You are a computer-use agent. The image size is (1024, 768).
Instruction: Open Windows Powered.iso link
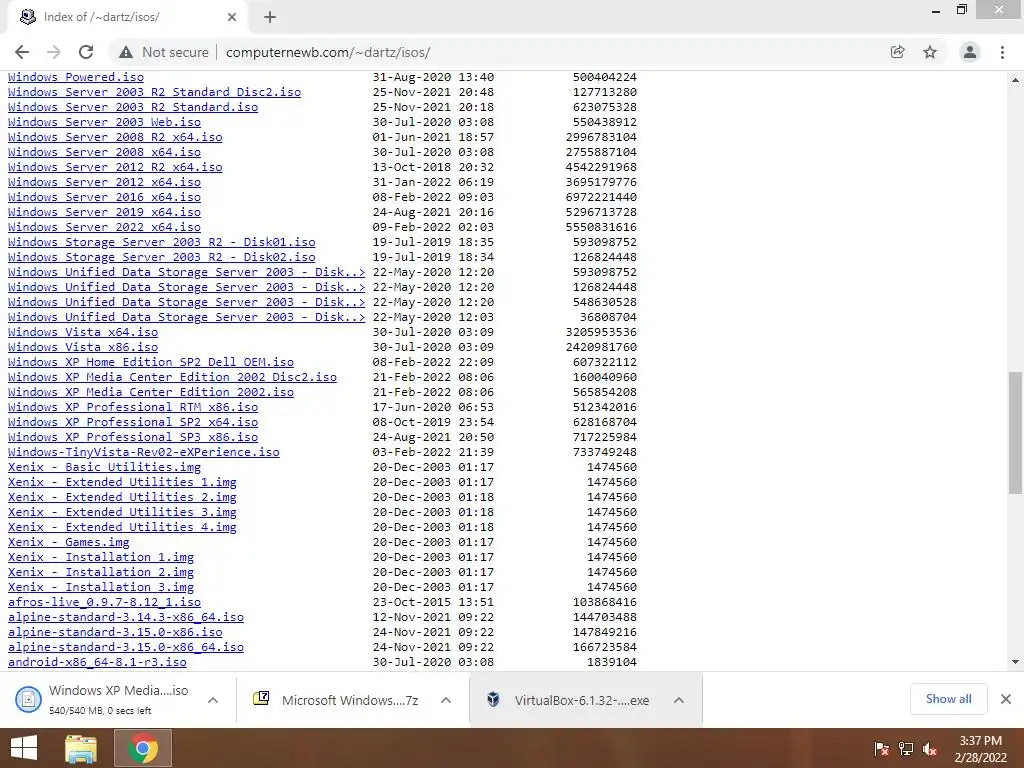click(76, 77)
